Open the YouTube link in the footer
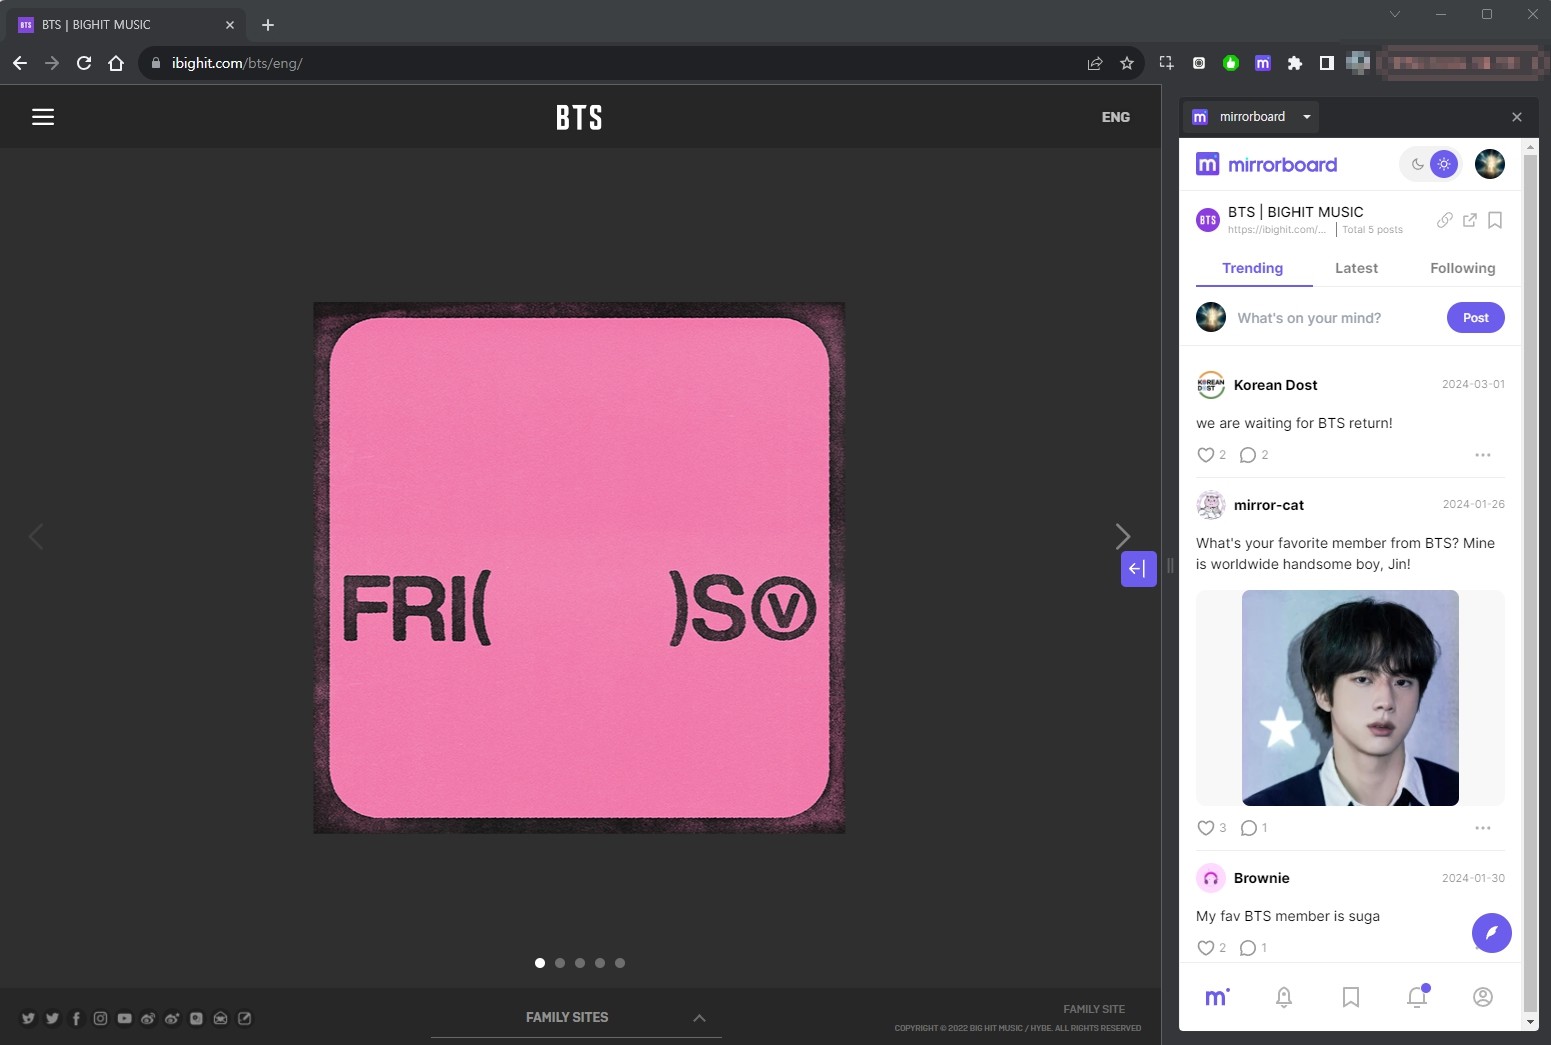1551x1045 pixels. [124, 1018]
